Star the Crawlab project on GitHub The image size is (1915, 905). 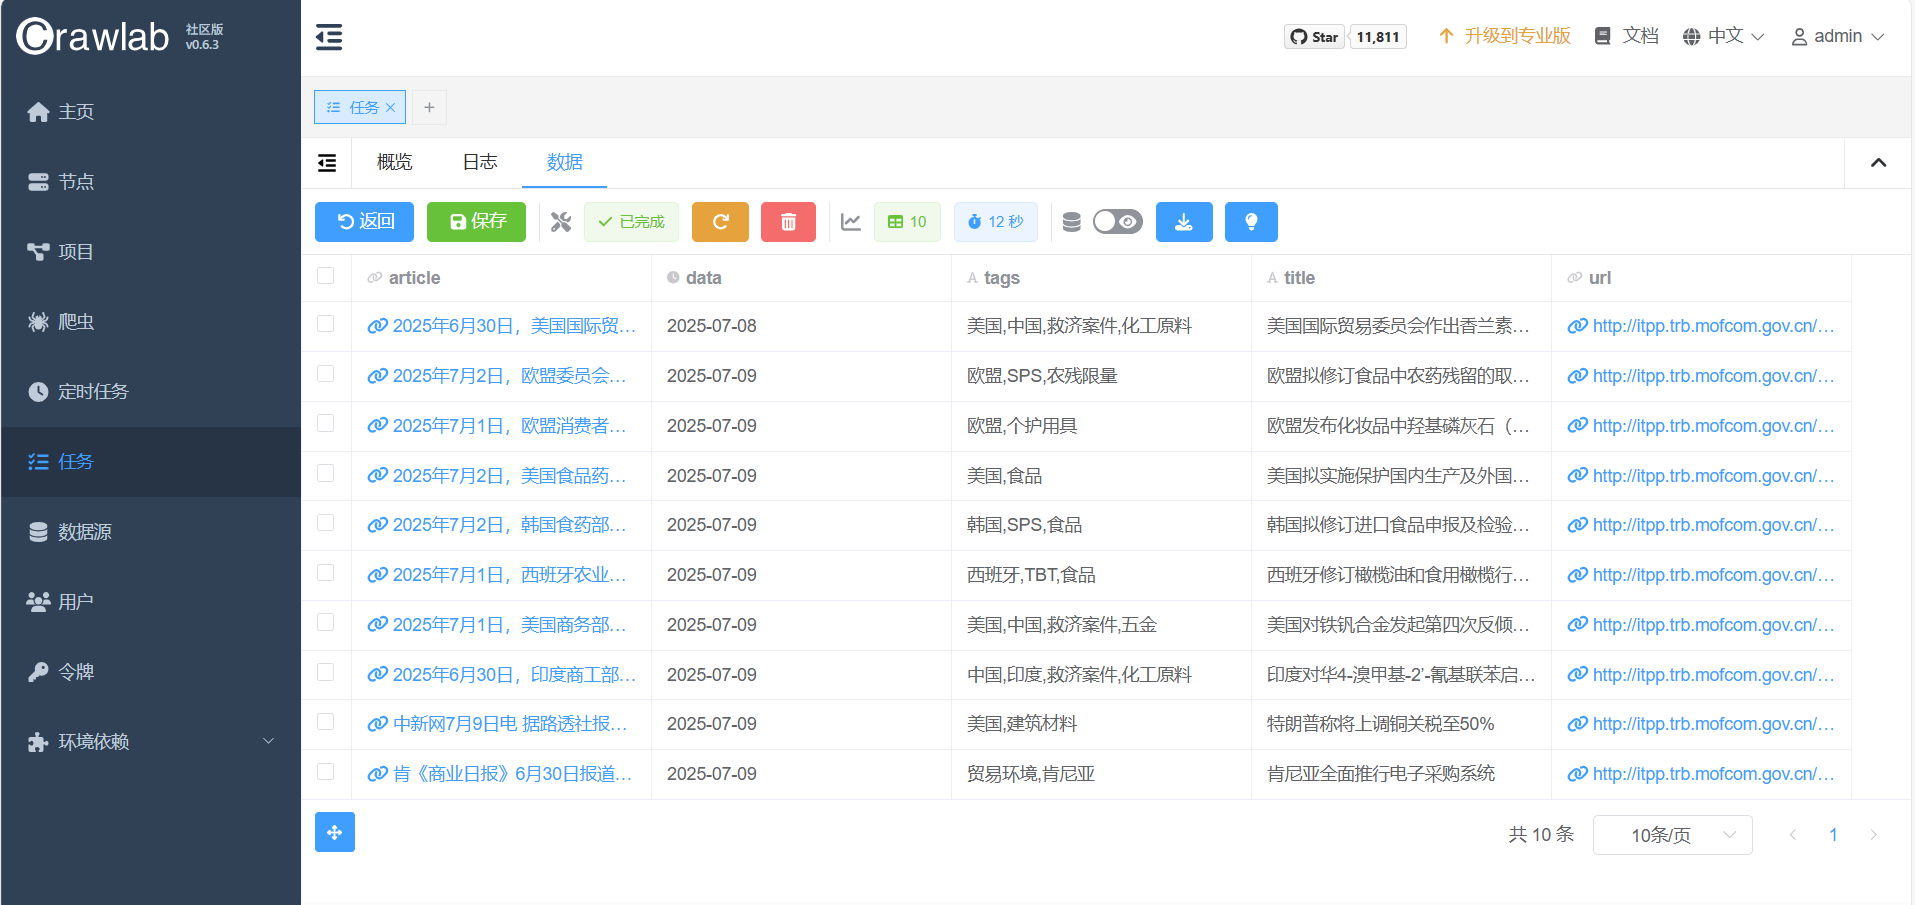1313,36
